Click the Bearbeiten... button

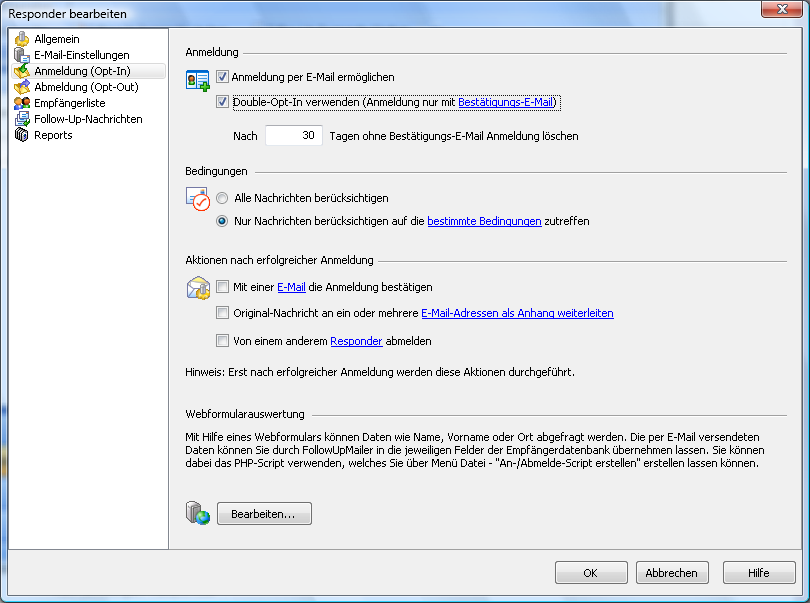(264, 514)
